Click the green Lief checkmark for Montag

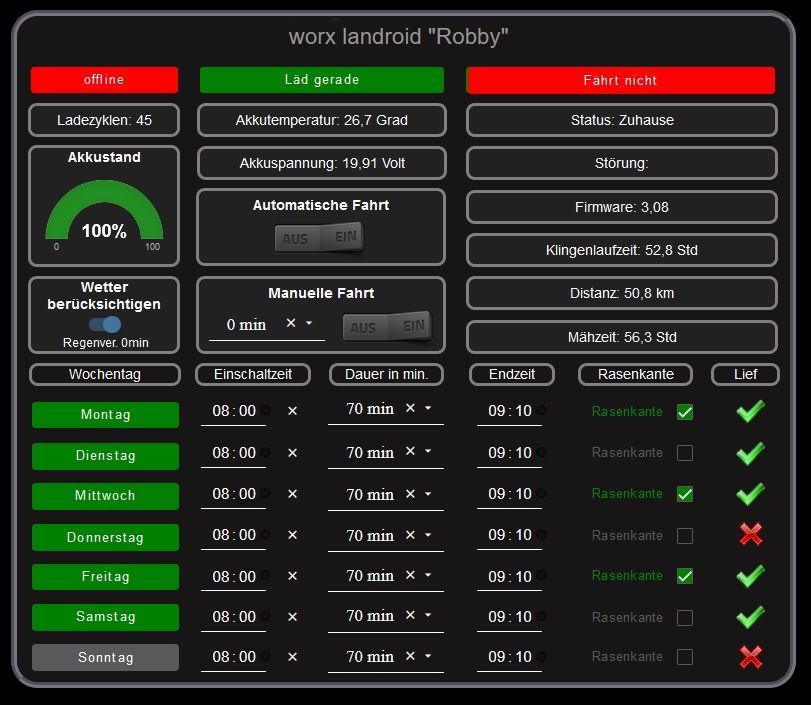[750, 411]
